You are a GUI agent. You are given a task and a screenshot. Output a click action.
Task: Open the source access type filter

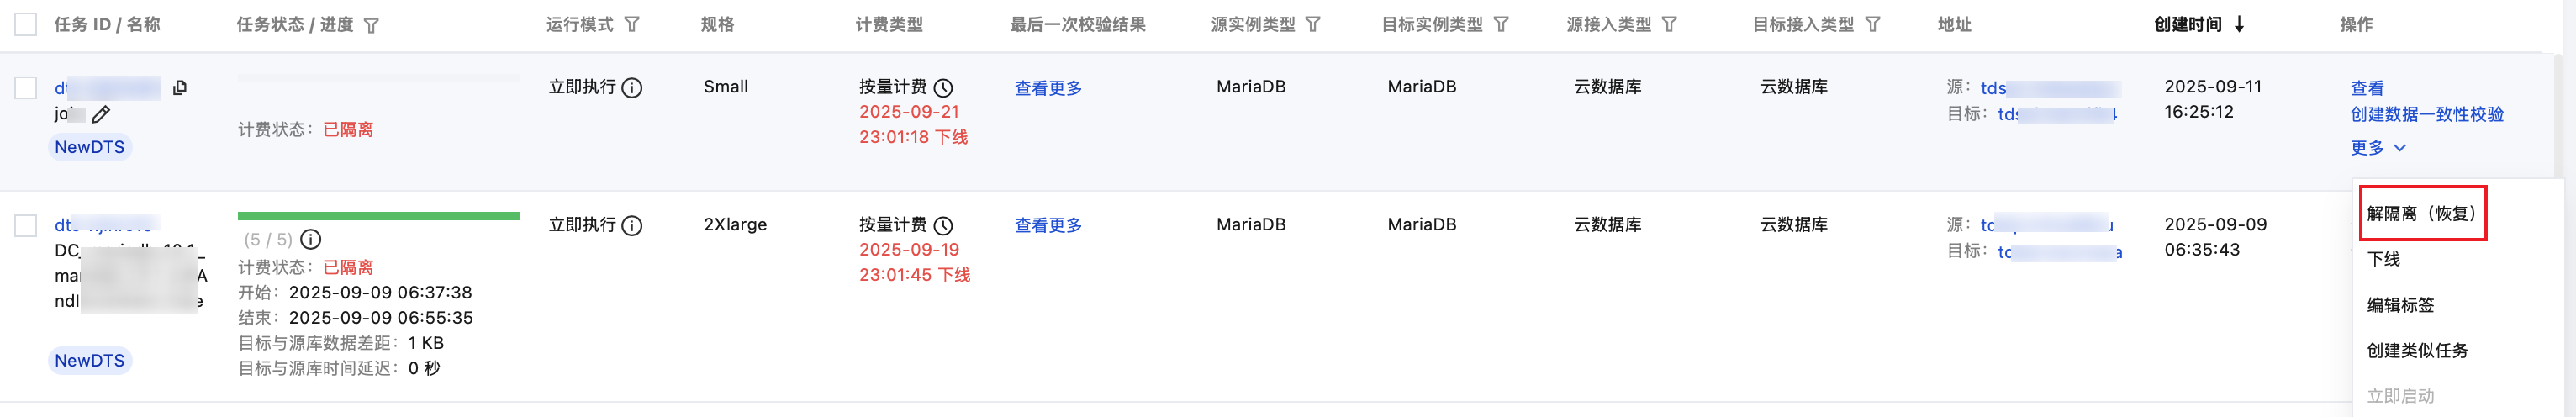tap(1669, 24)
